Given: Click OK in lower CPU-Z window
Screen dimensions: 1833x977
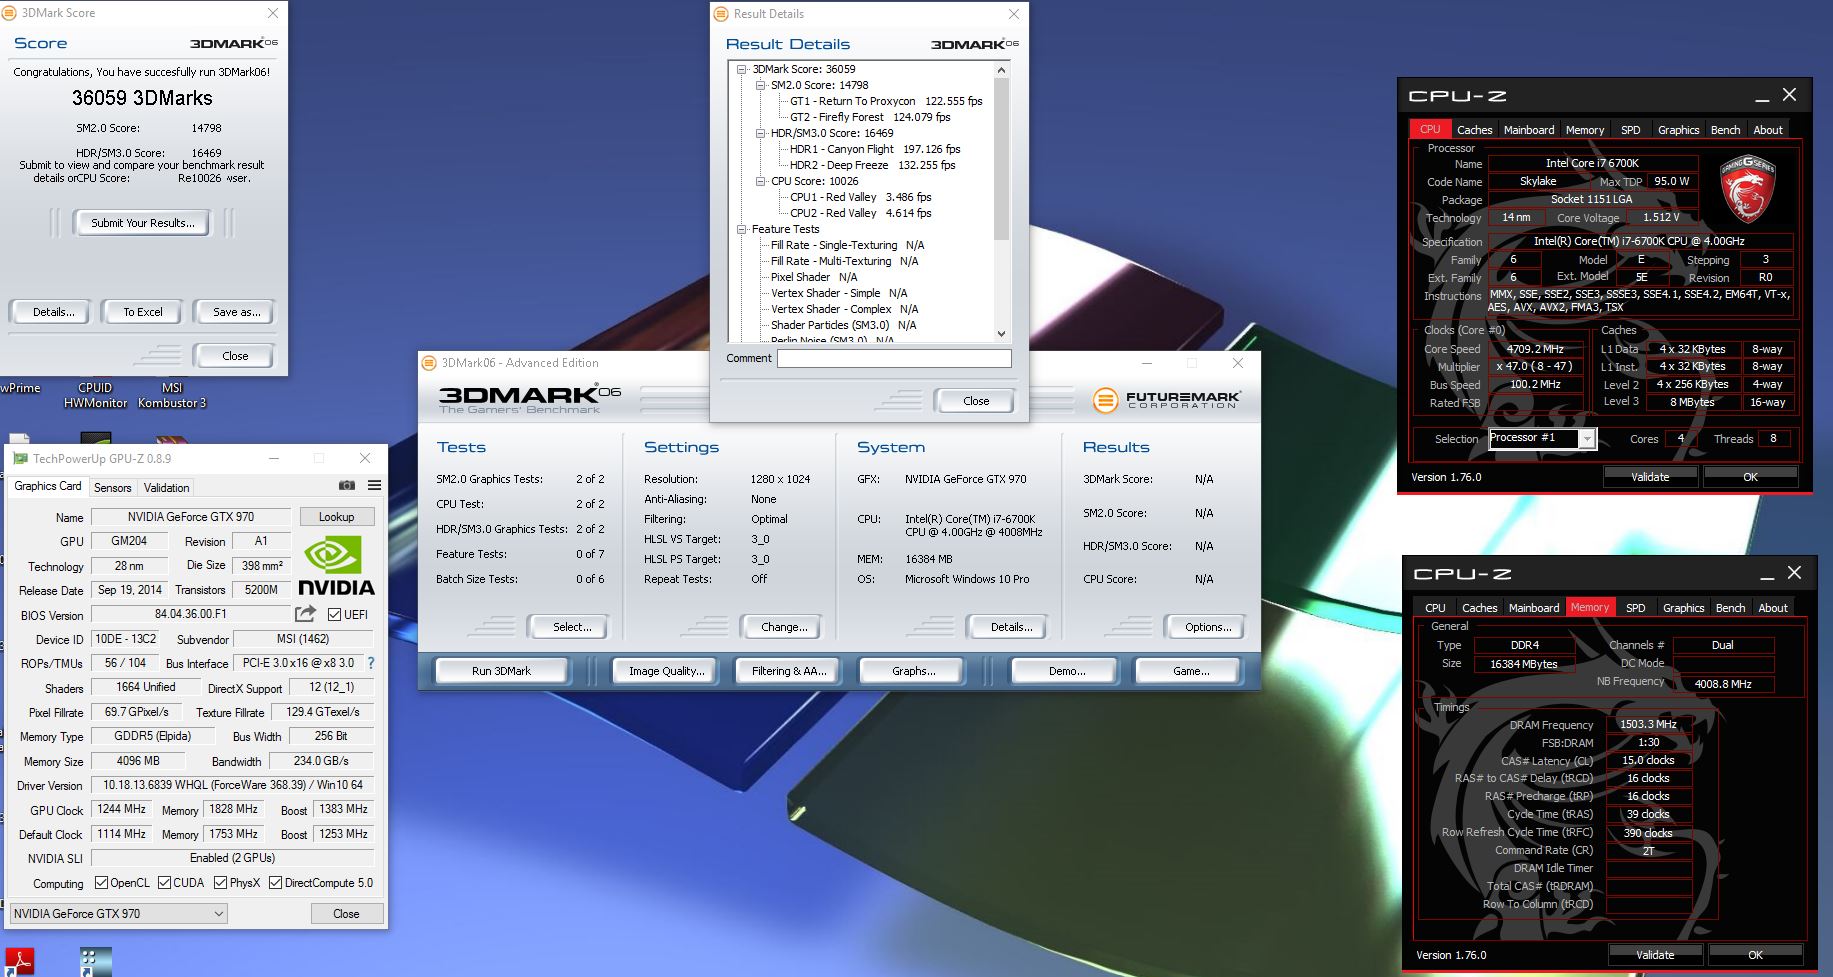Looking at the screenshot, I should 1755,955.
